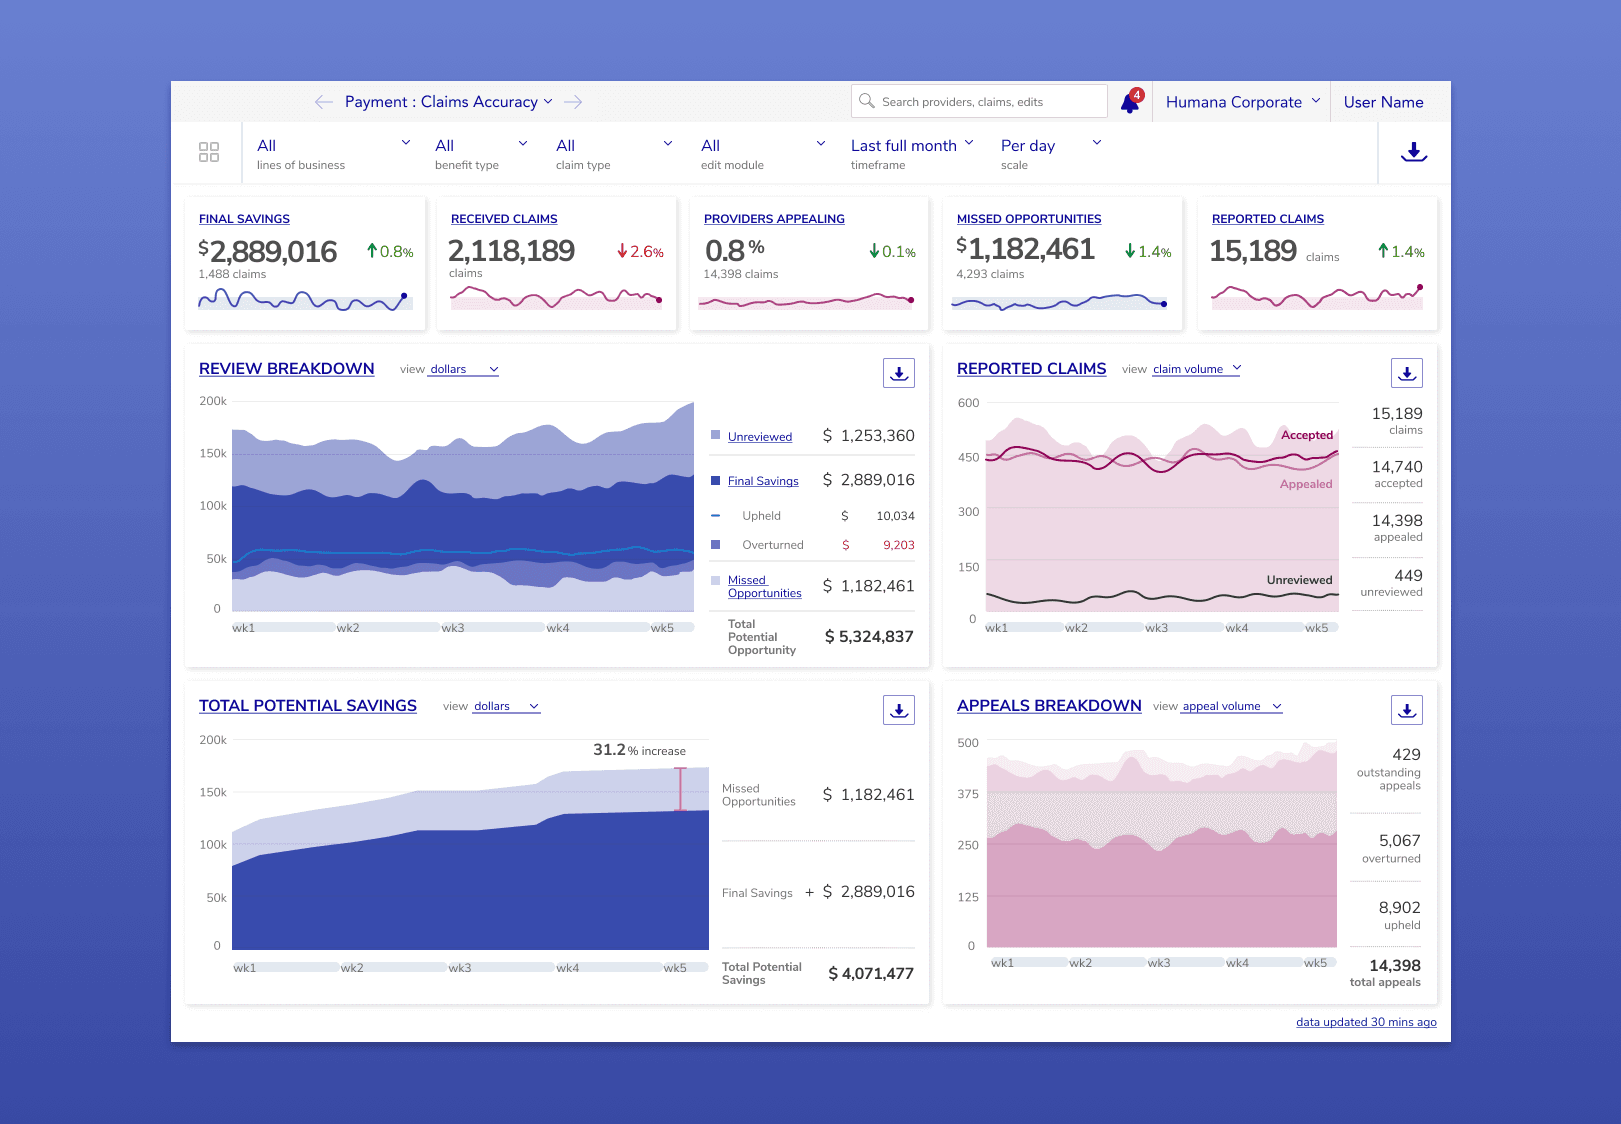This screenshot has width=1621, height=1124.
Task: Open FINAL SAVINGS card link
Action: 244,219
